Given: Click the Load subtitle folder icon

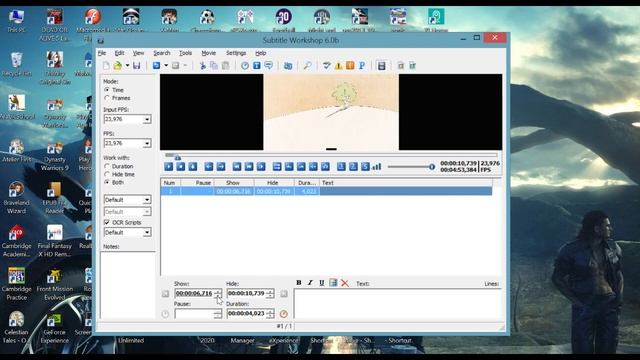Looking at the screenshot, I should [x=118, y=66].
